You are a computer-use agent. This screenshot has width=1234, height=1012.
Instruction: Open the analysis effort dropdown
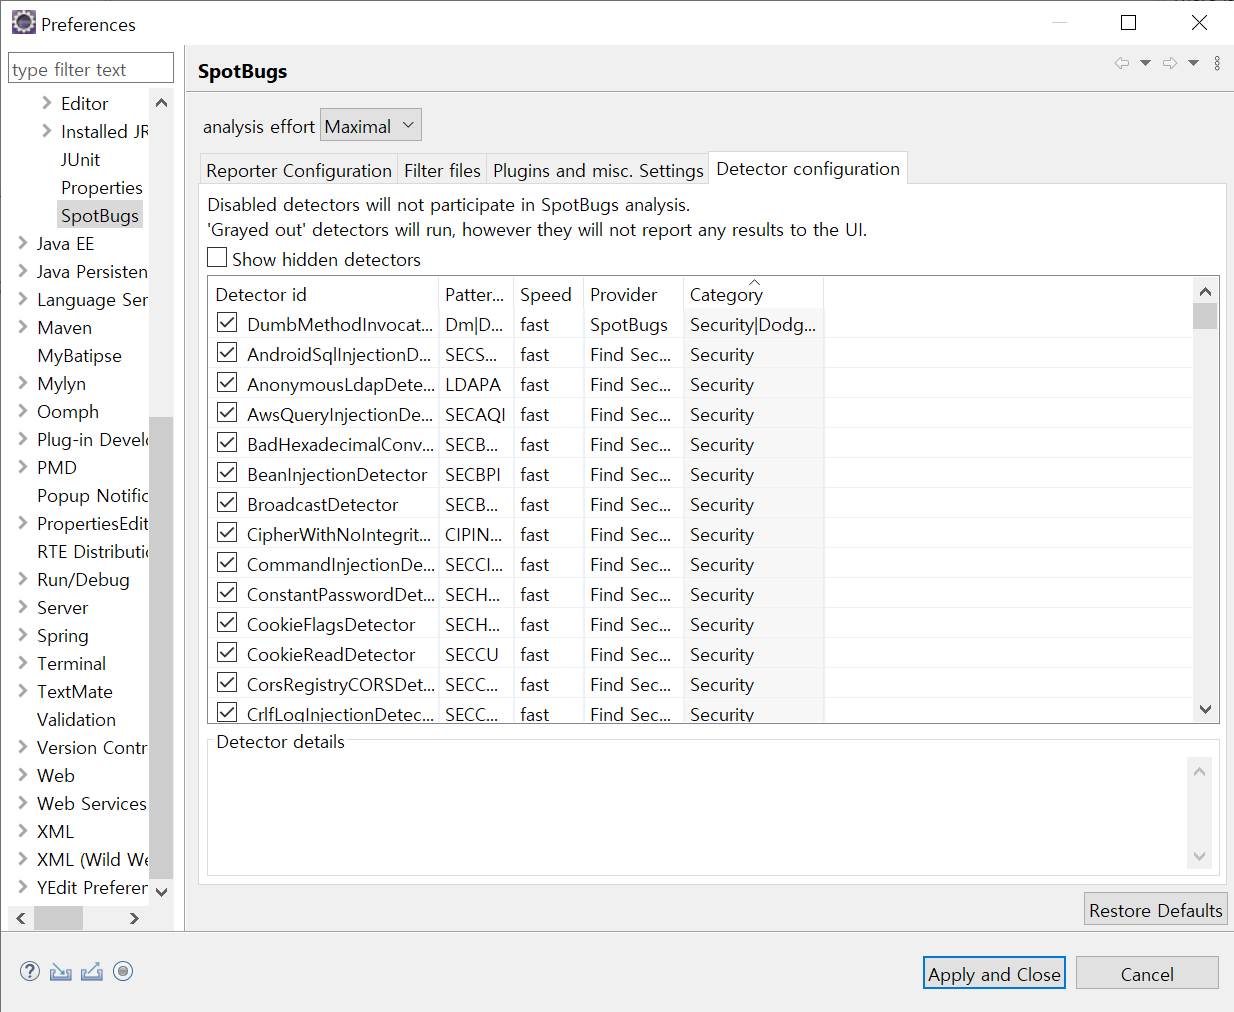click(x=370, y=126)
